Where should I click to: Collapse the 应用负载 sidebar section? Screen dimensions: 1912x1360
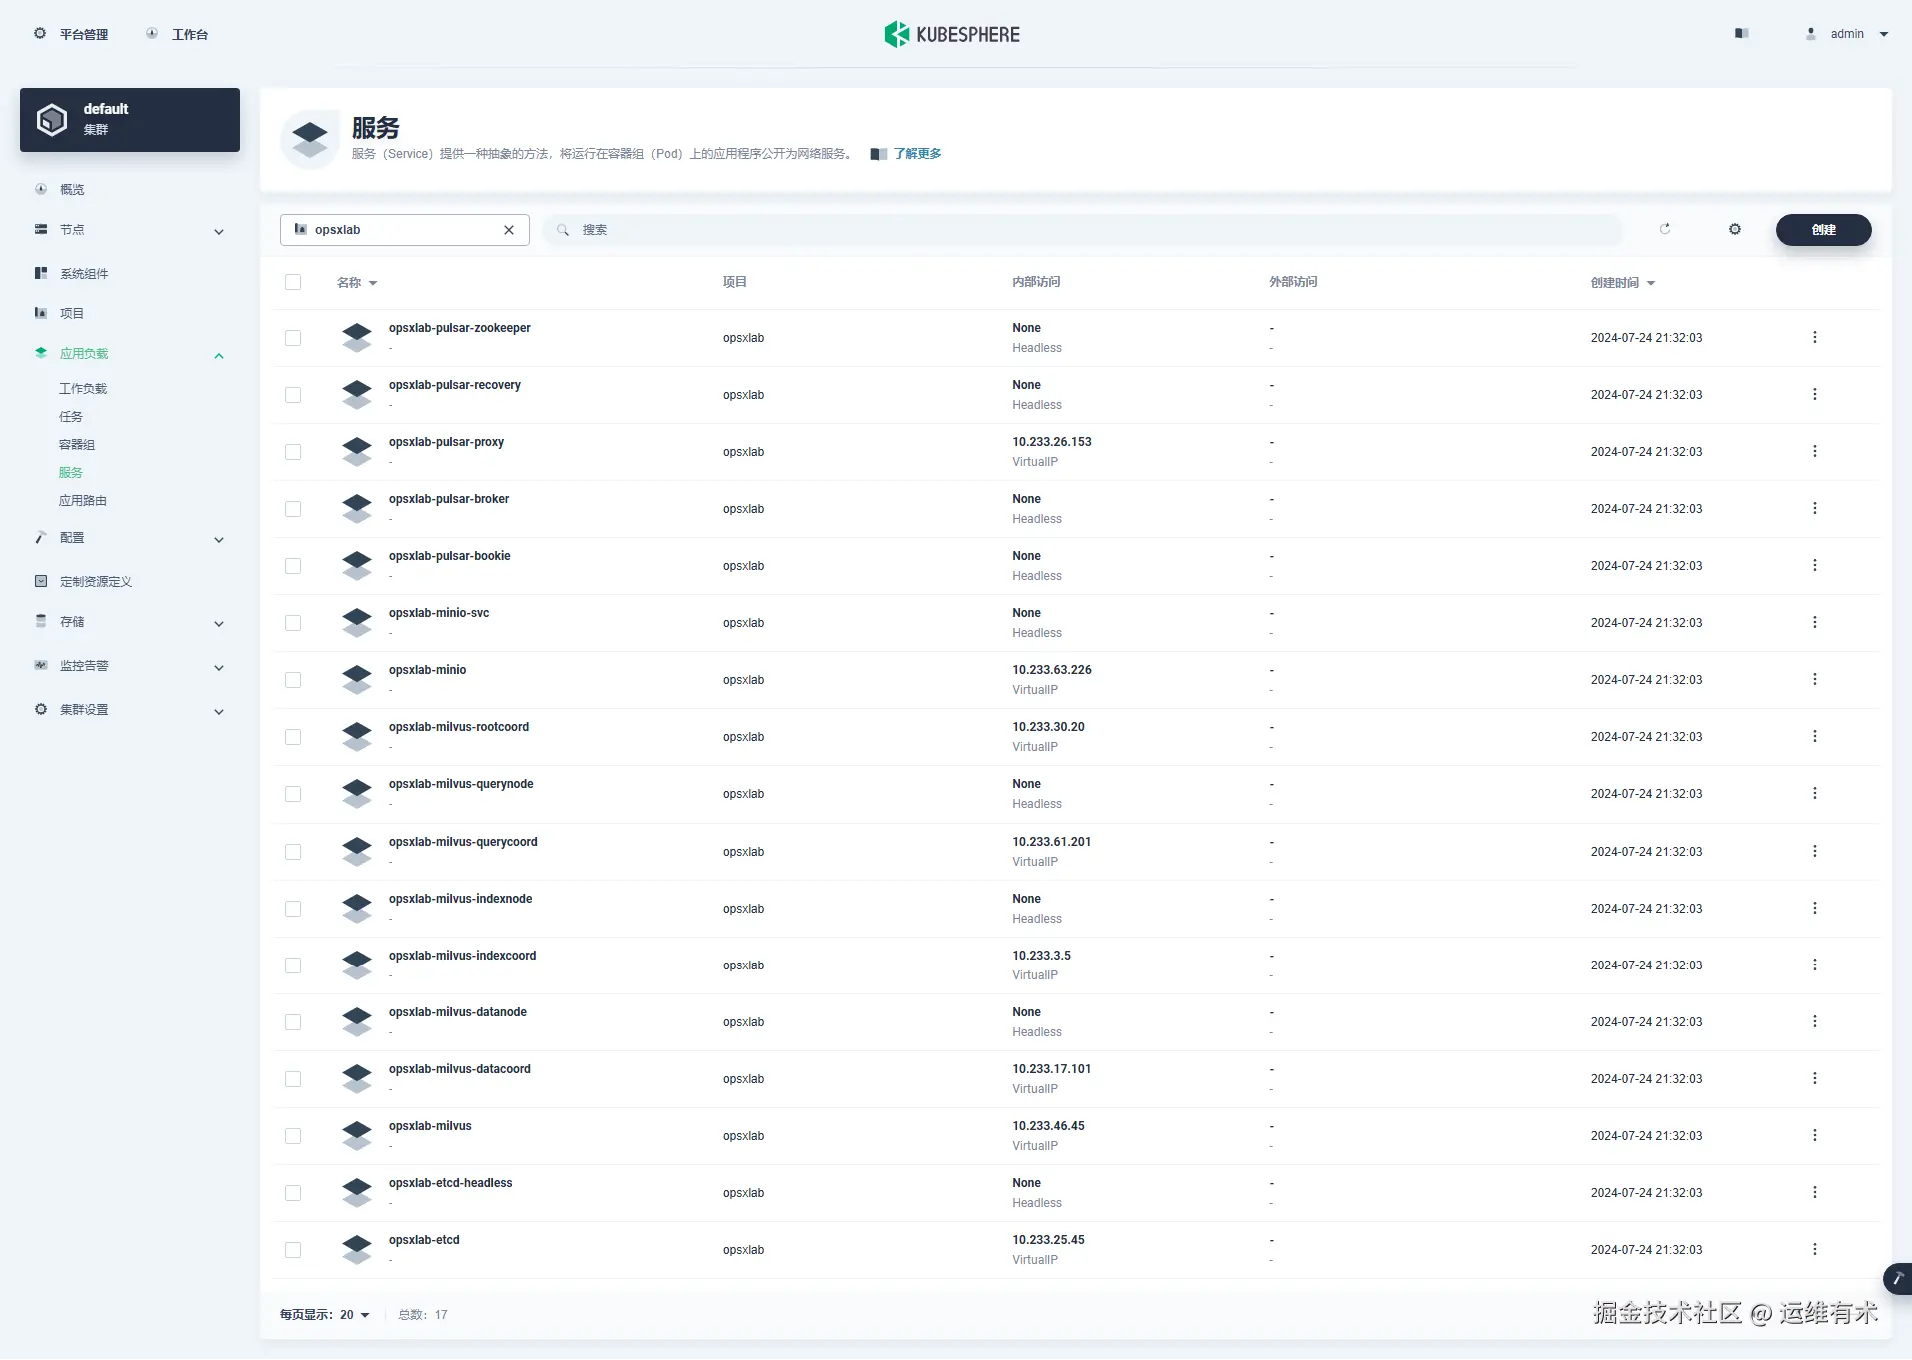tap(218, 355)
